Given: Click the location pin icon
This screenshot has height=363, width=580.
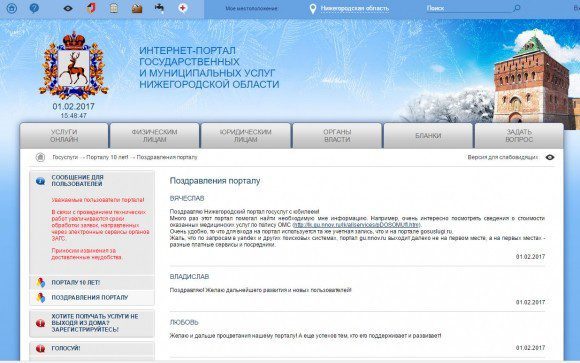Looking at the screenshot, I should click(313, 9).
